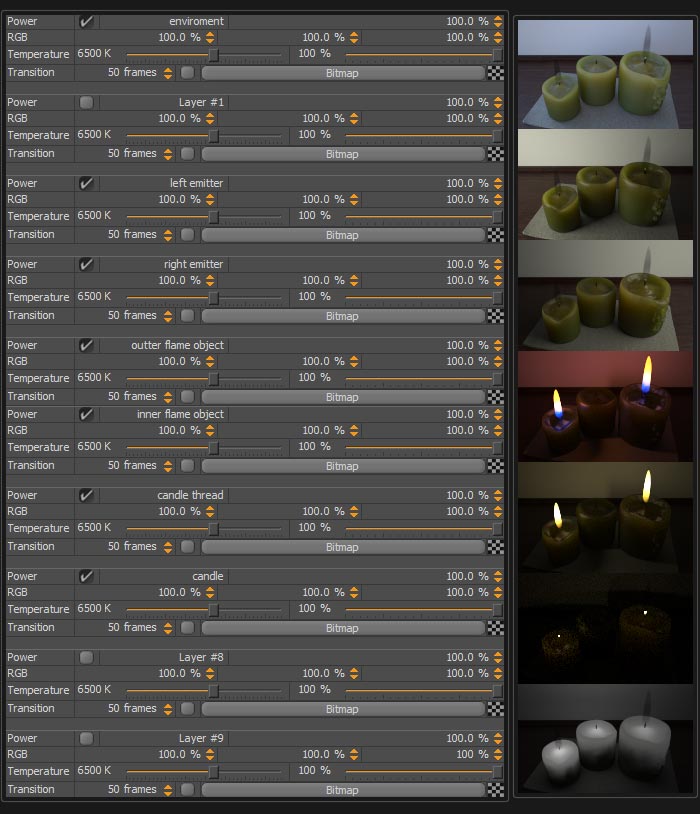Adjust the right emitter power percentage stepper
The height and width of the screenshot is (814, 700).
coord(498,264)
